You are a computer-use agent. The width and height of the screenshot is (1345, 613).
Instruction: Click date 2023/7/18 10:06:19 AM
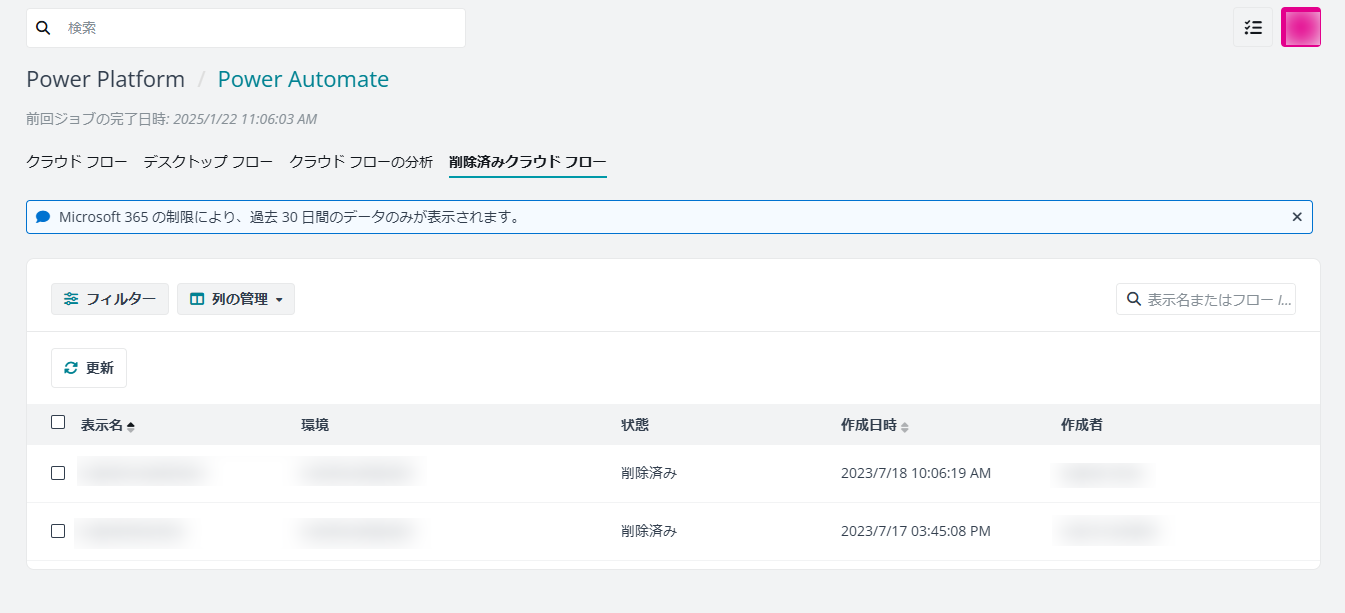(x=916, y=473)
